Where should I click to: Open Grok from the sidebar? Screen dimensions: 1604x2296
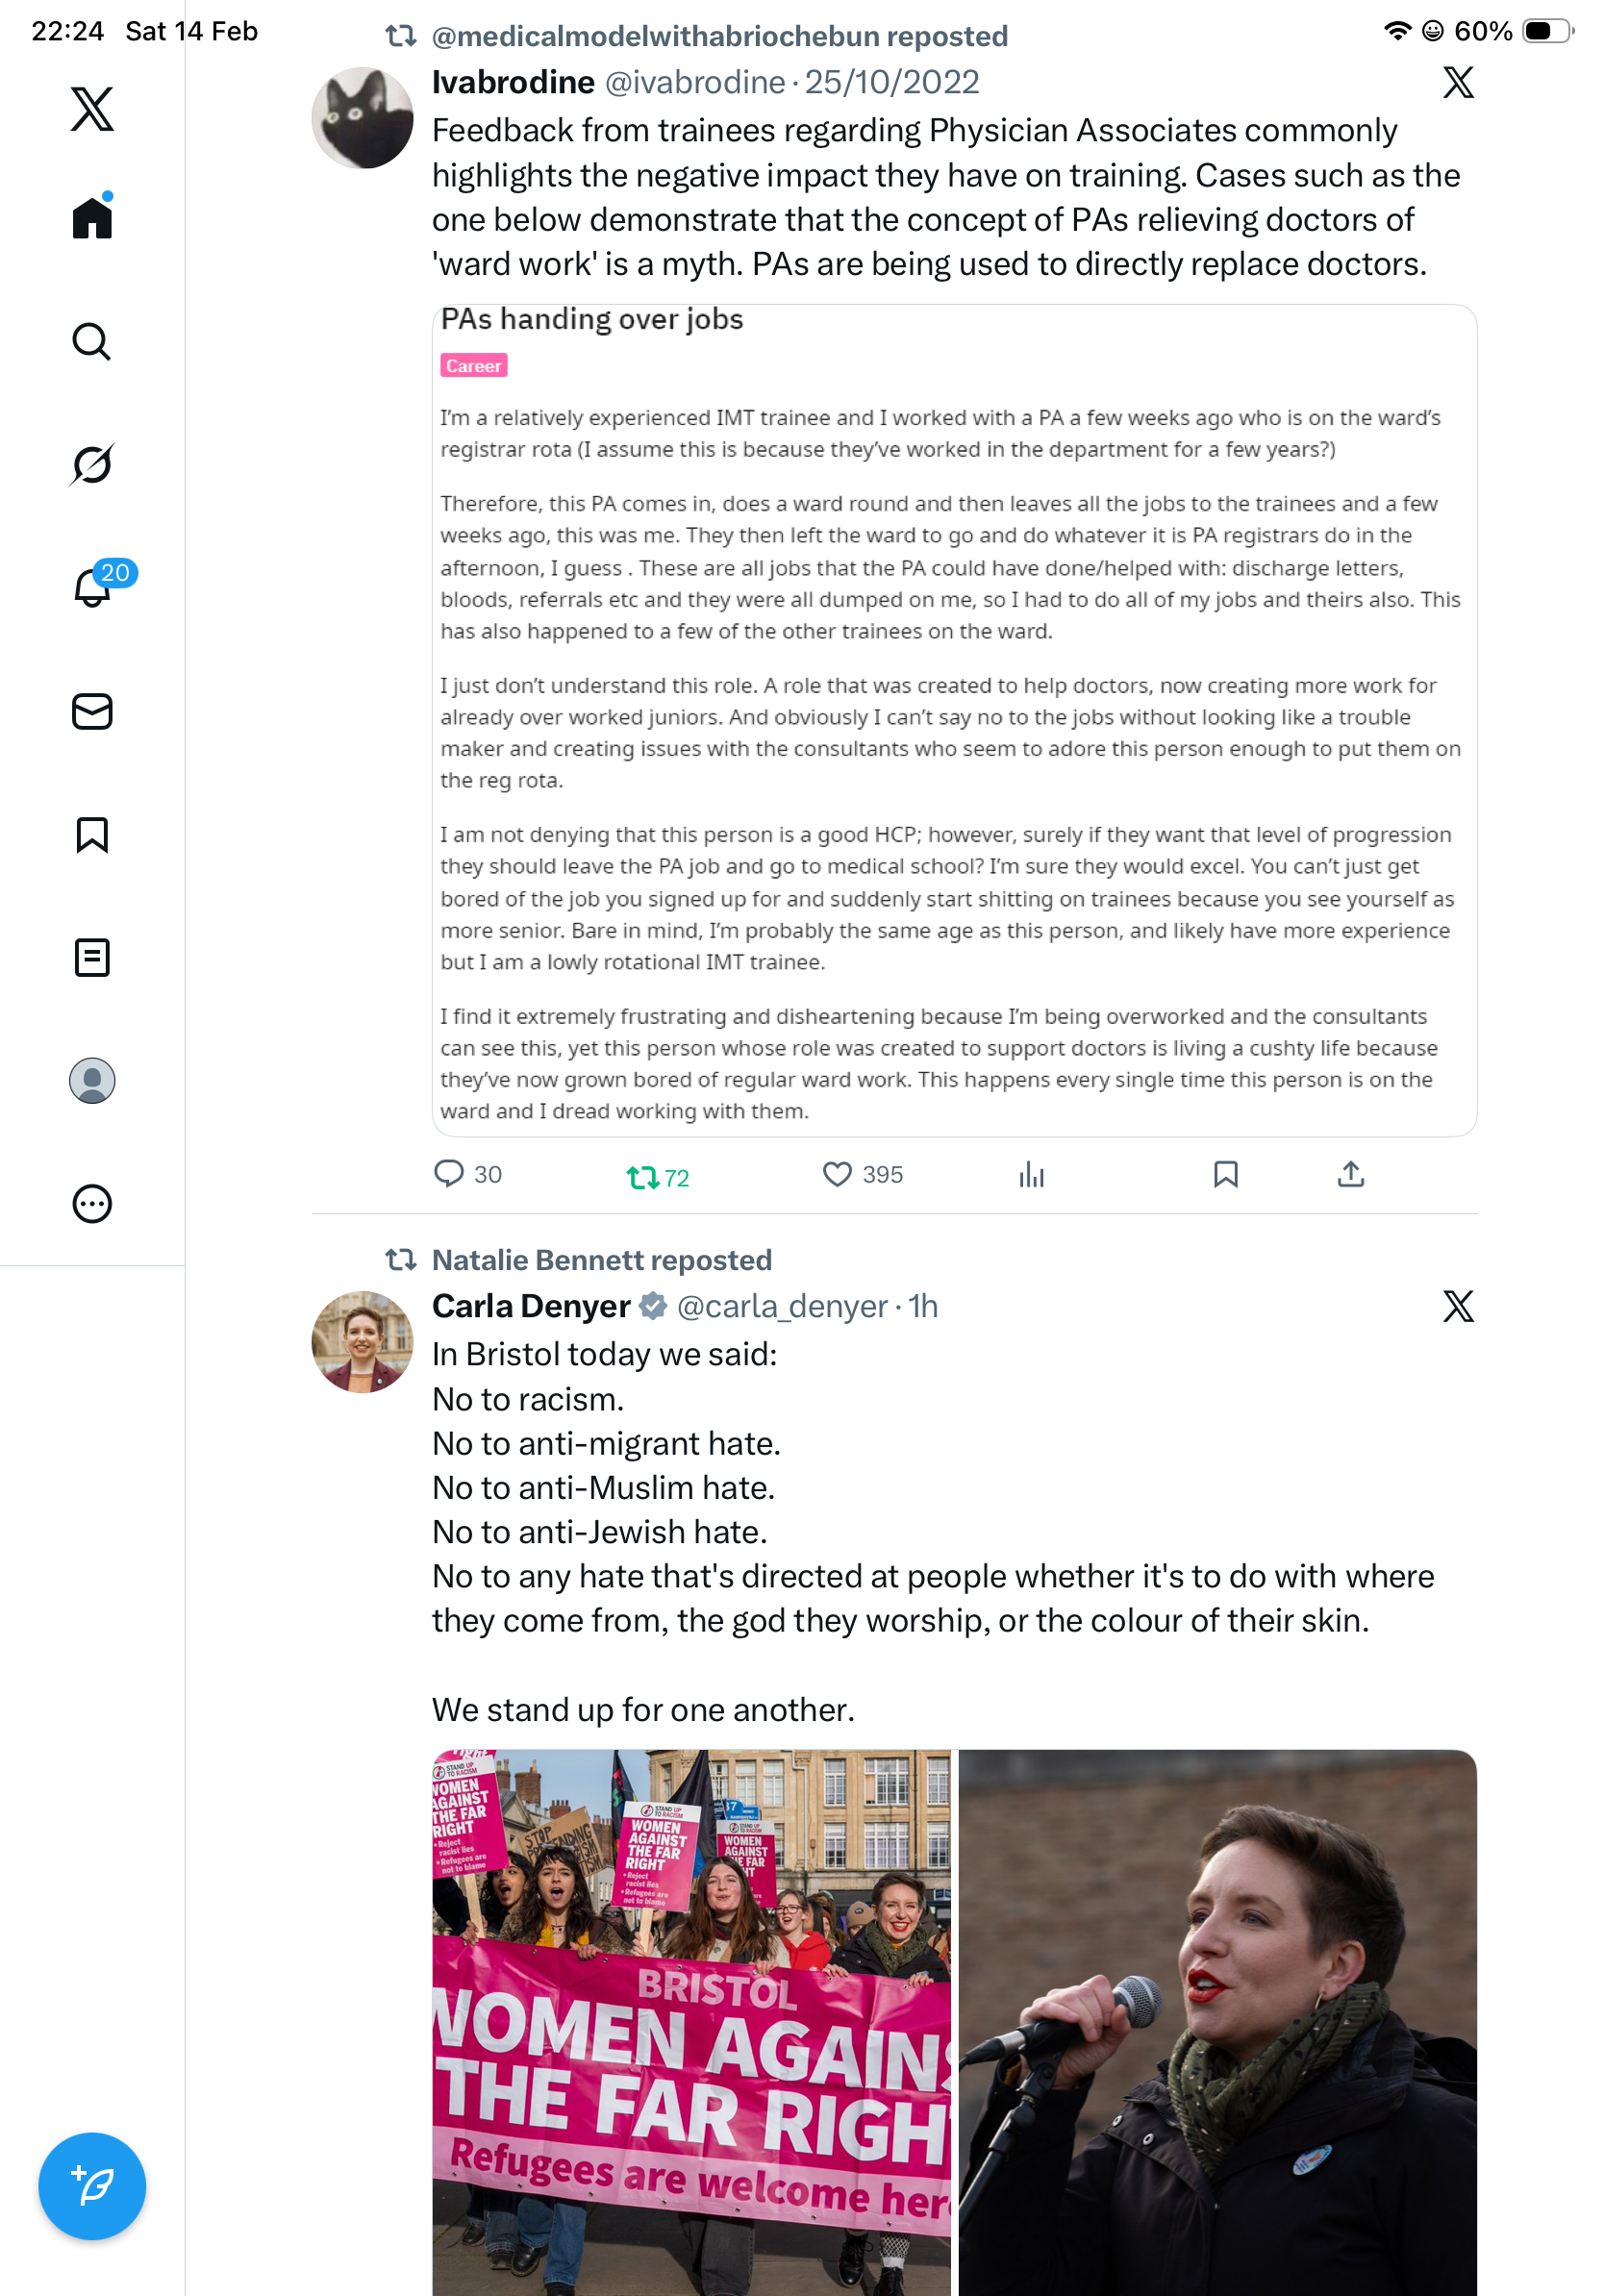(92, 464)
